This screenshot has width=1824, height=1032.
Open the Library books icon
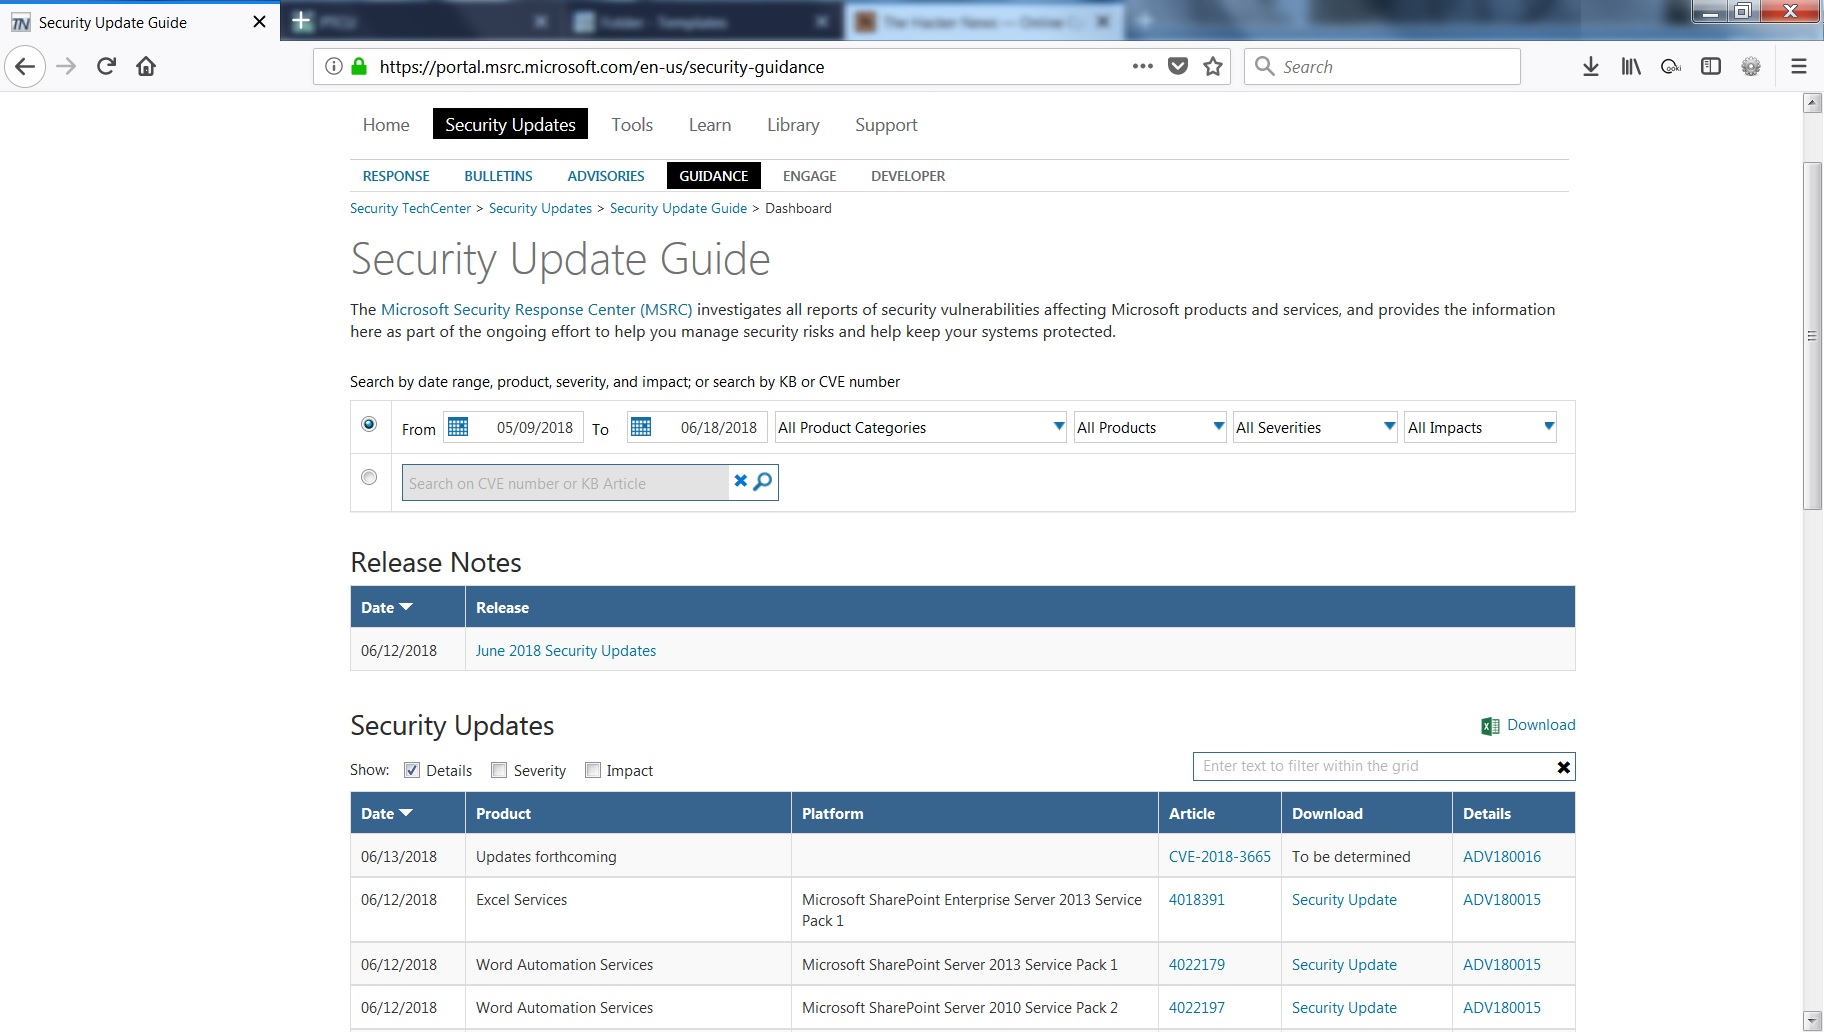tap(1631, 67)
